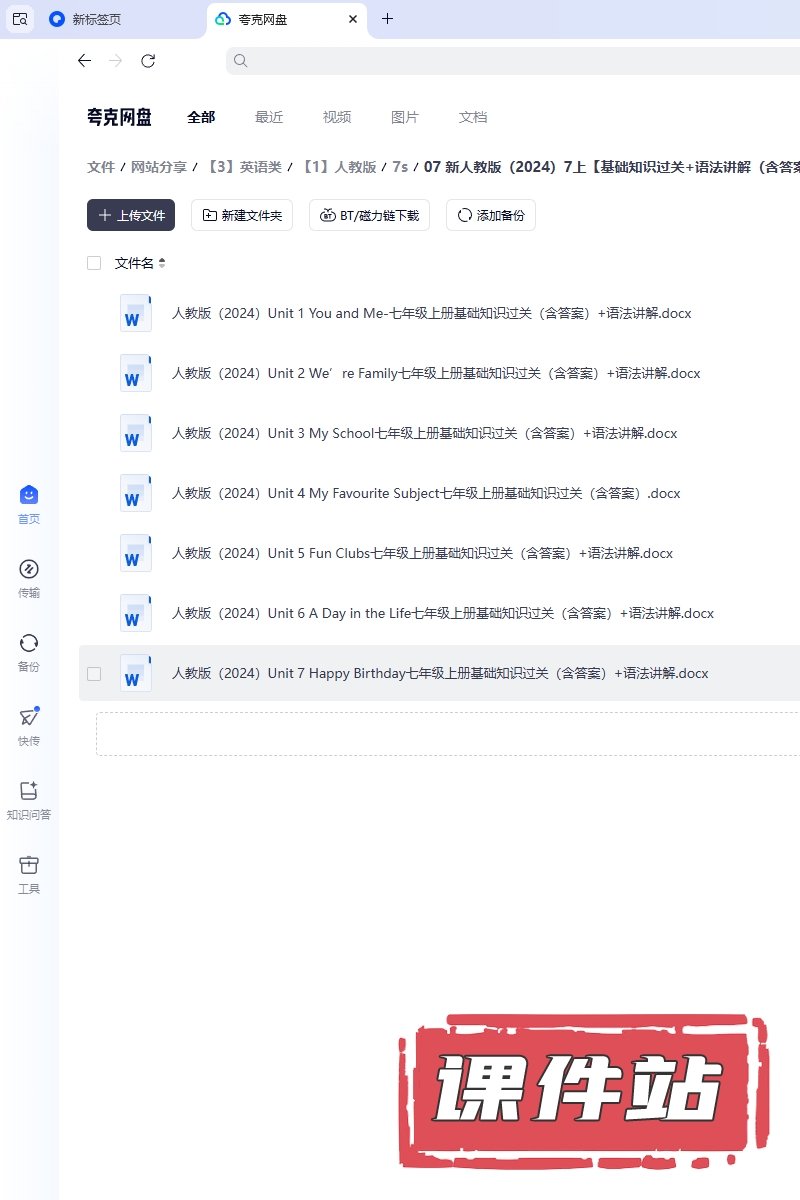Open the 首页 home sidebar icon

[29, 495]
